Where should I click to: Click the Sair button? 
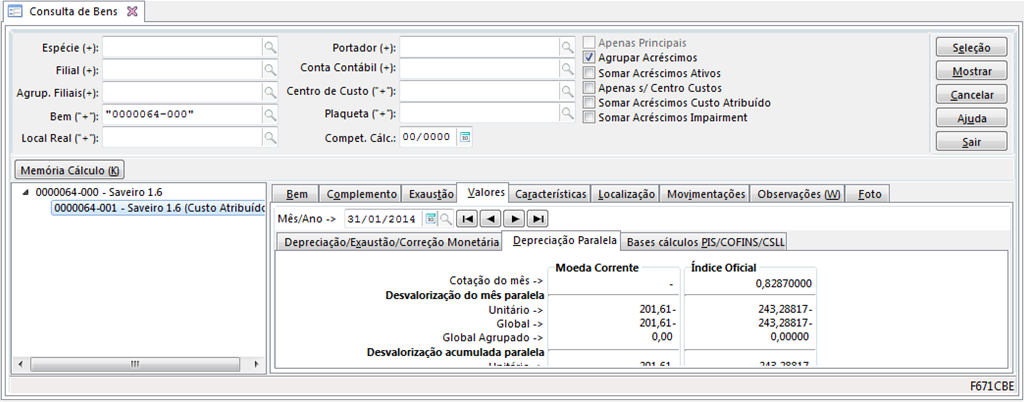(971, 142)
